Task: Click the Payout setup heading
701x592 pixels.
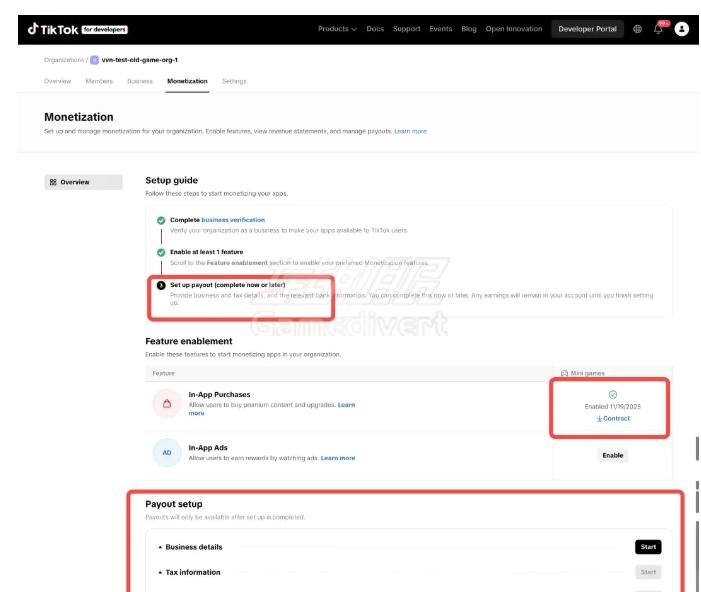Action: click(173, 504)
